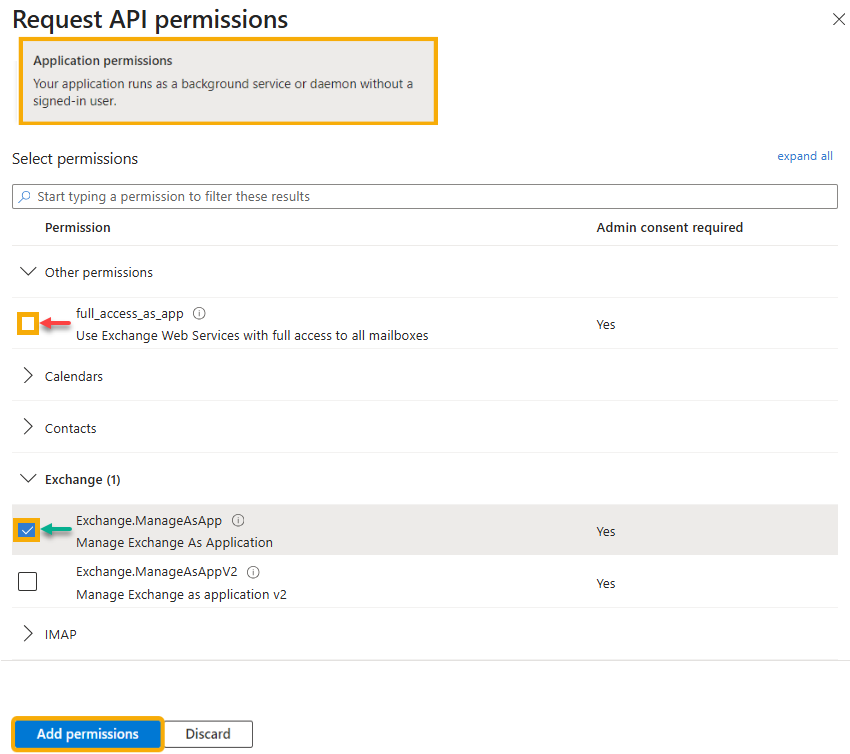
Task: Click info icon beside Exchange.ManageAsAppV2
Action: coord(253,572)
